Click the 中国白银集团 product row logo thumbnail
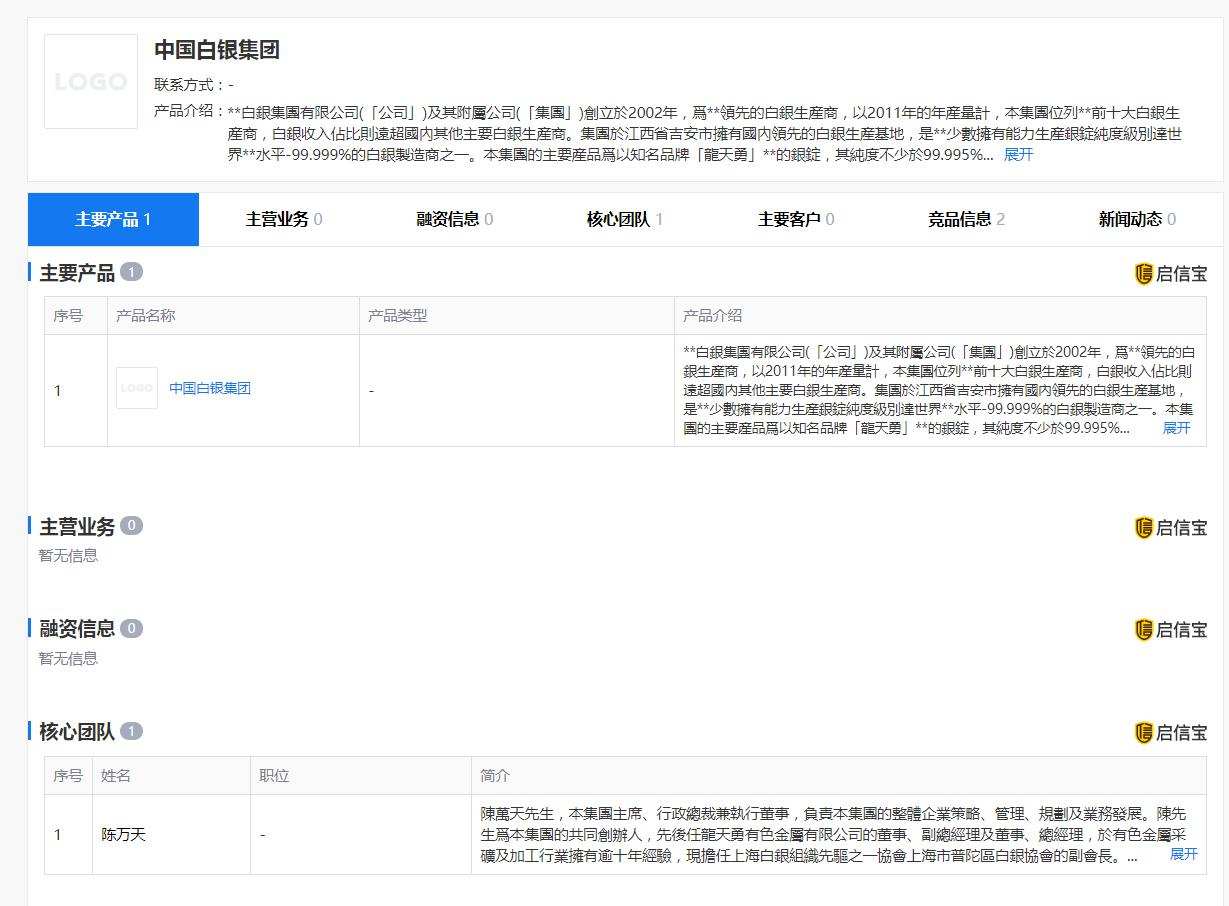 point(137,388)
